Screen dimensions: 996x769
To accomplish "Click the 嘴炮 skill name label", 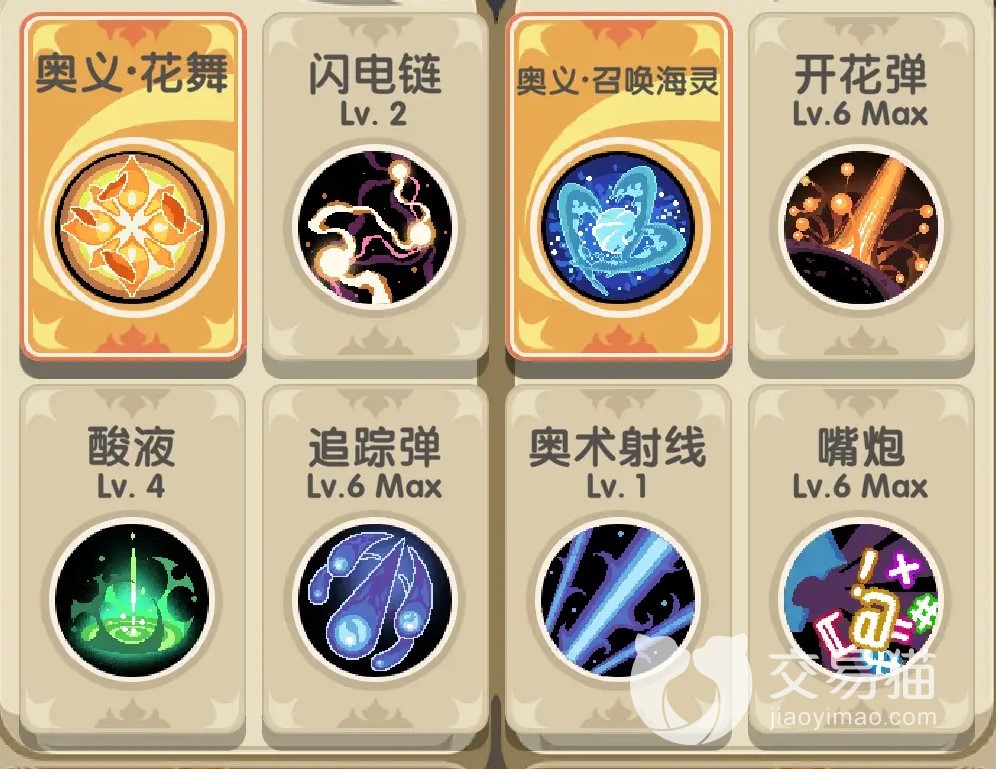I will pyautogui.click(x=861, y=446).
